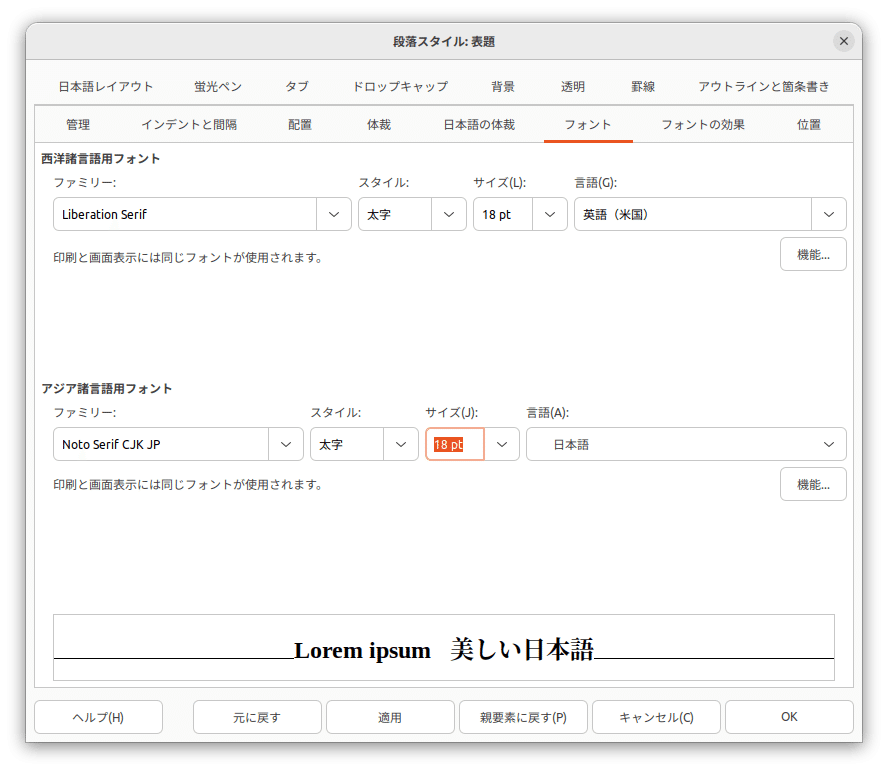
Task: Switch to the タブ tab
Action: (x=297, y=86)
